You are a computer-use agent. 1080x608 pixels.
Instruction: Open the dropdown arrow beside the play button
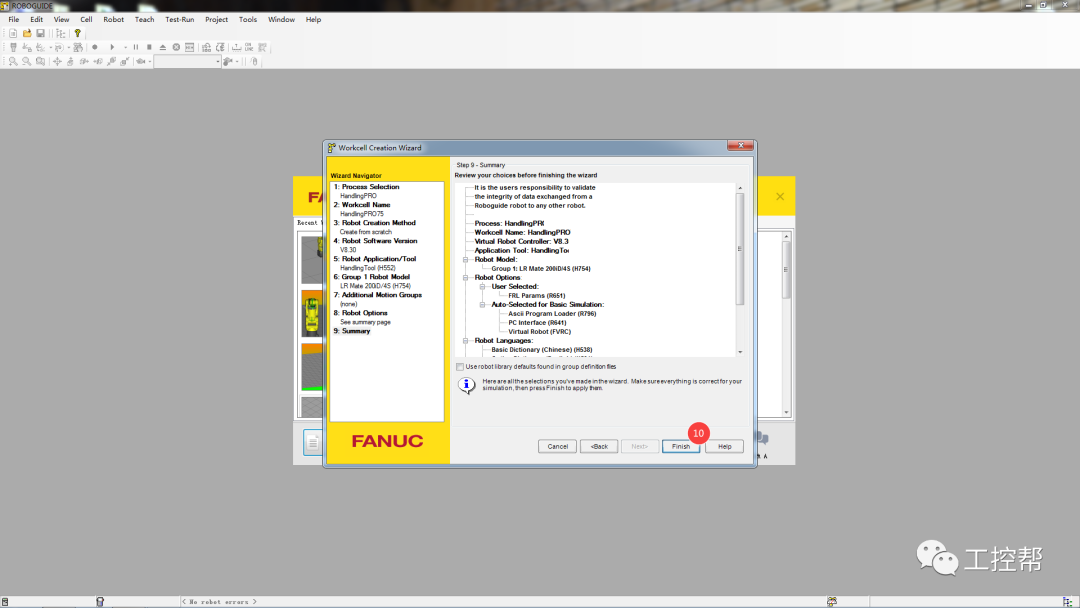coord(125,48)
